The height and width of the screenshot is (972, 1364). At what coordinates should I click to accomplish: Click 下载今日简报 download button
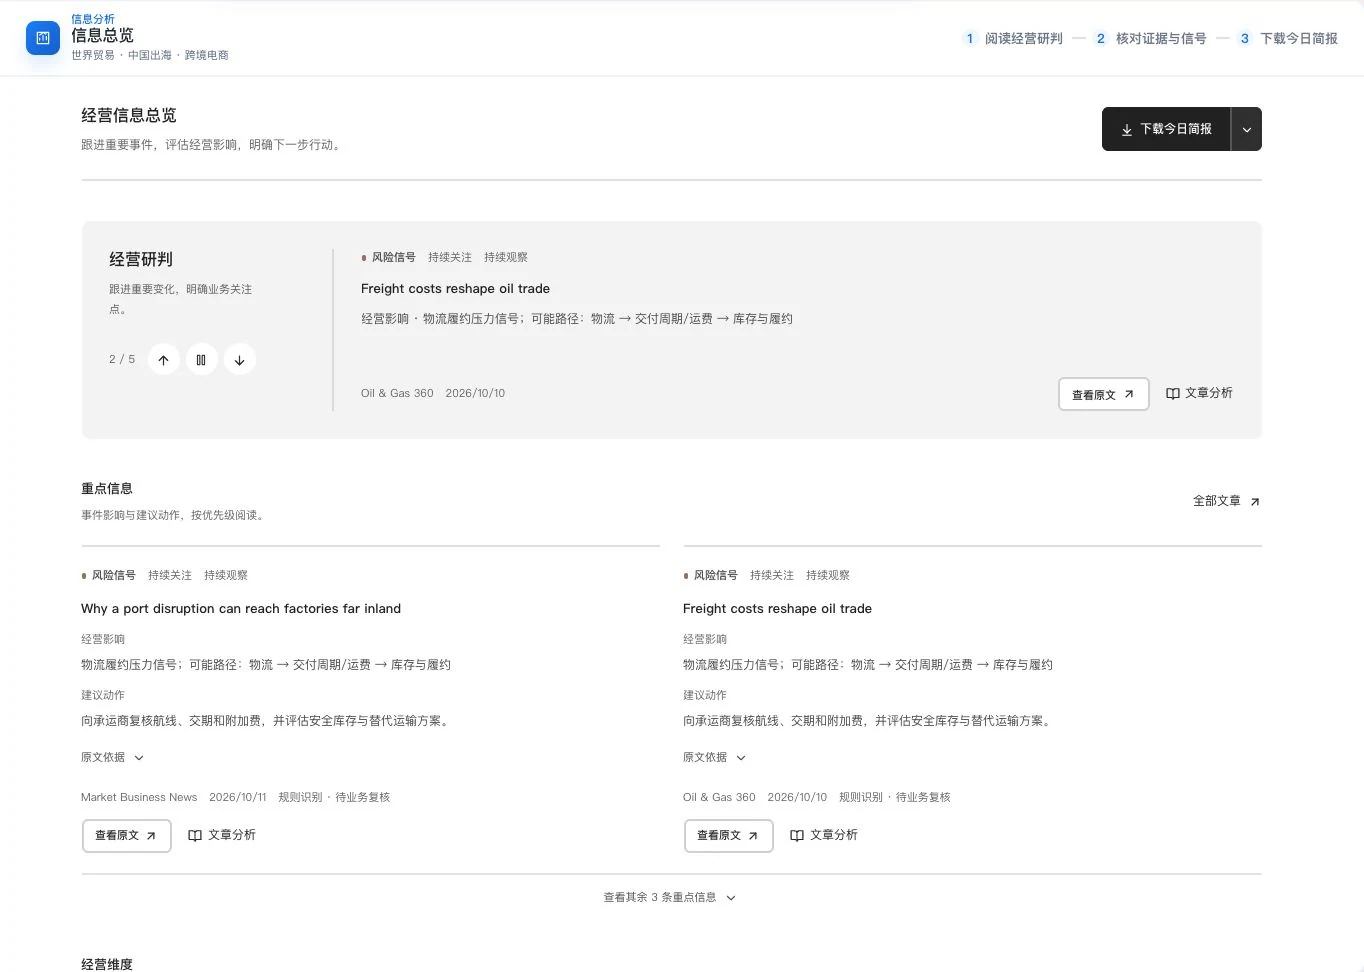tap(1166, 129)
